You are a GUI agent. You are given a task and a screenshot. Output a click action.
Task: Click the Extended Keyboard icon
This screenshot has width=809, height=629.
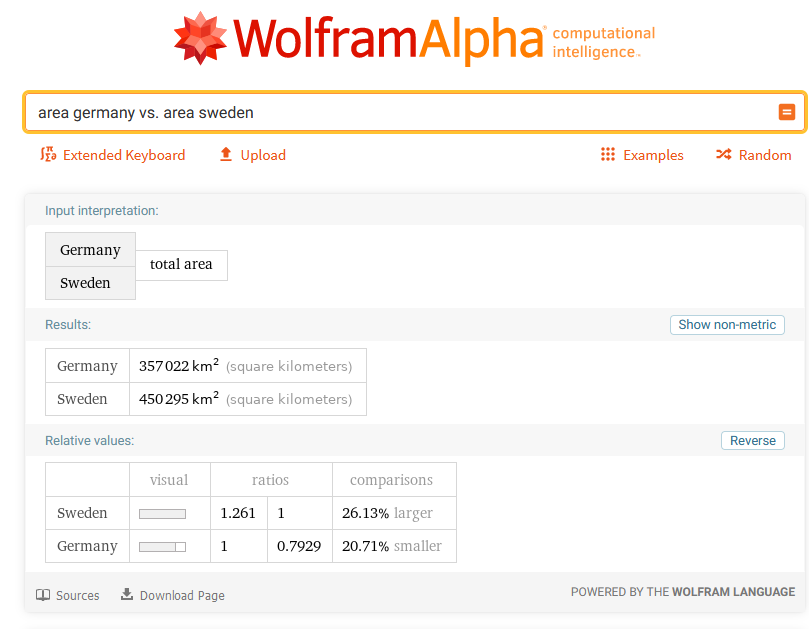[x=48, y=154]
